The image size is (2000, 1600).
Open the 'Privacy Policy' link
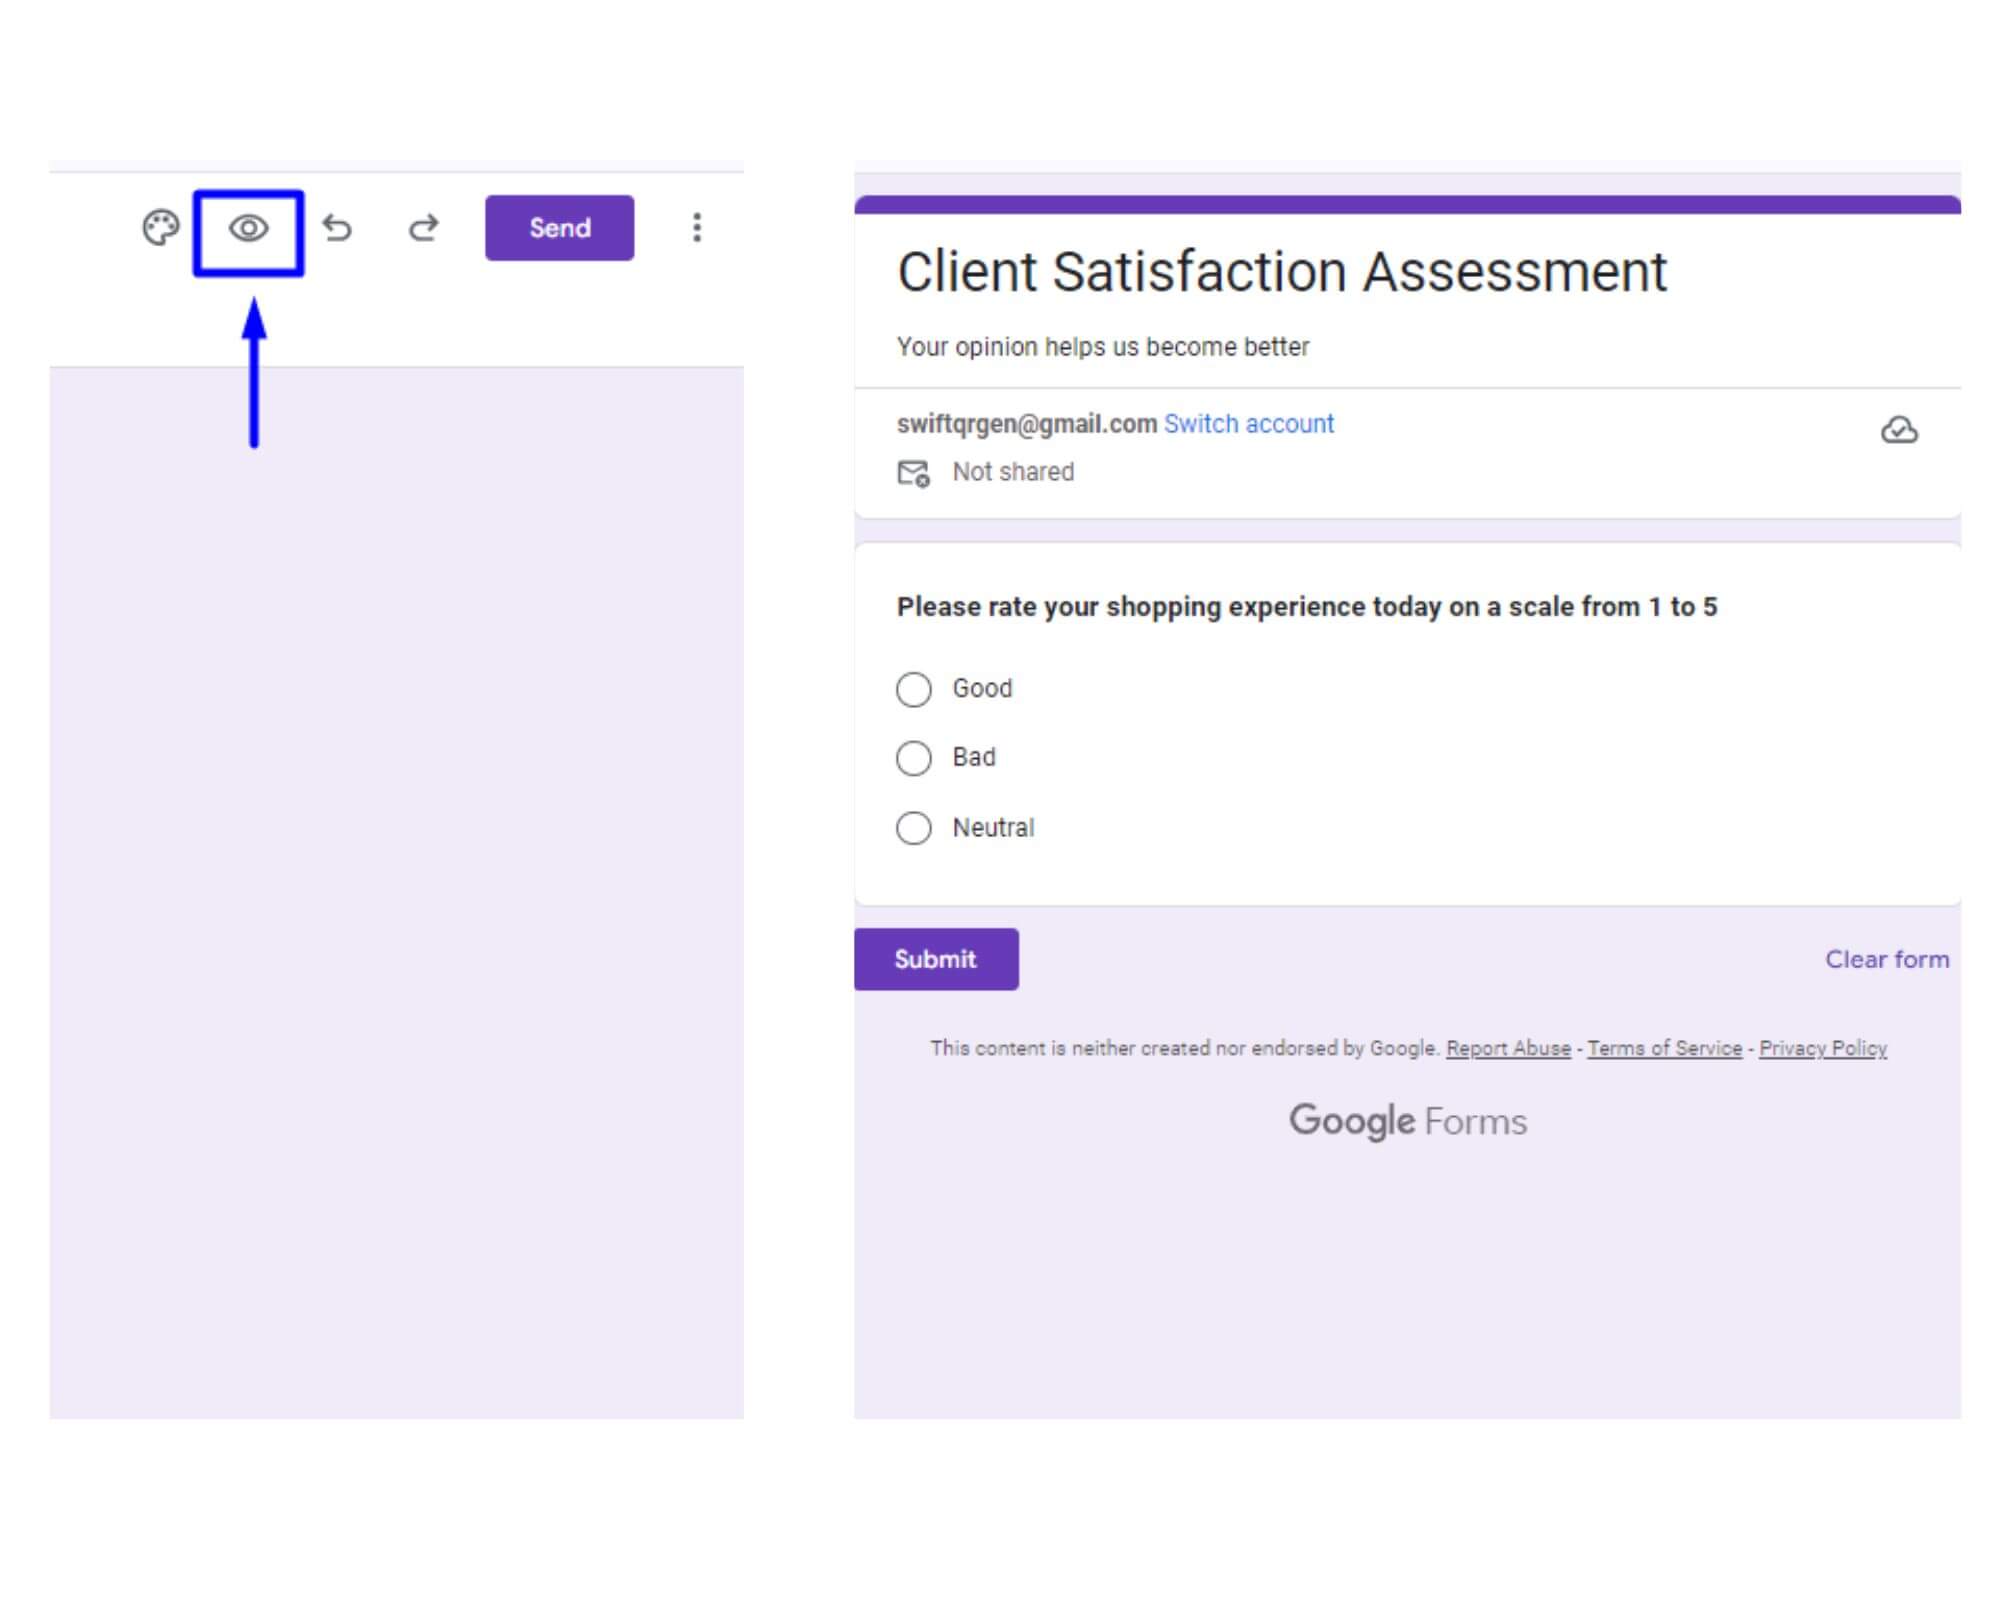click(1824, 1048)
